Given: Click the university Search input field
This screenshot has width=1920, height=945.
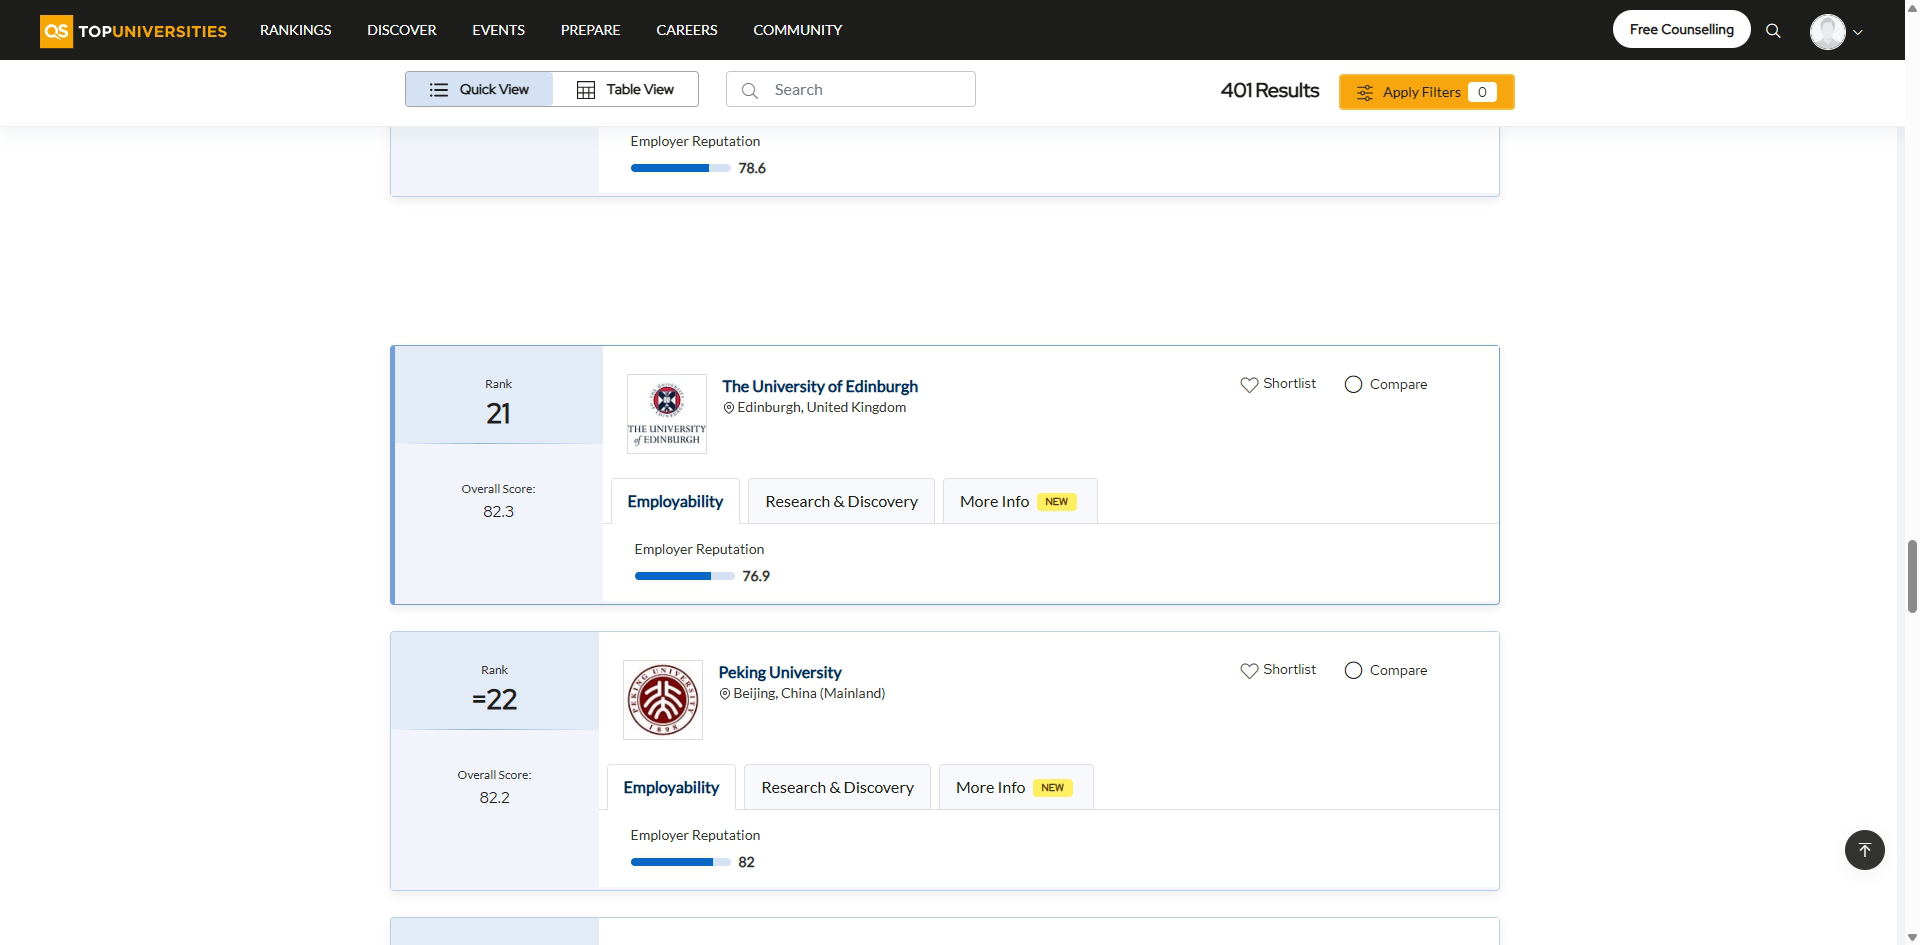Looking at the screenshot, I should (x=865, y=90).
